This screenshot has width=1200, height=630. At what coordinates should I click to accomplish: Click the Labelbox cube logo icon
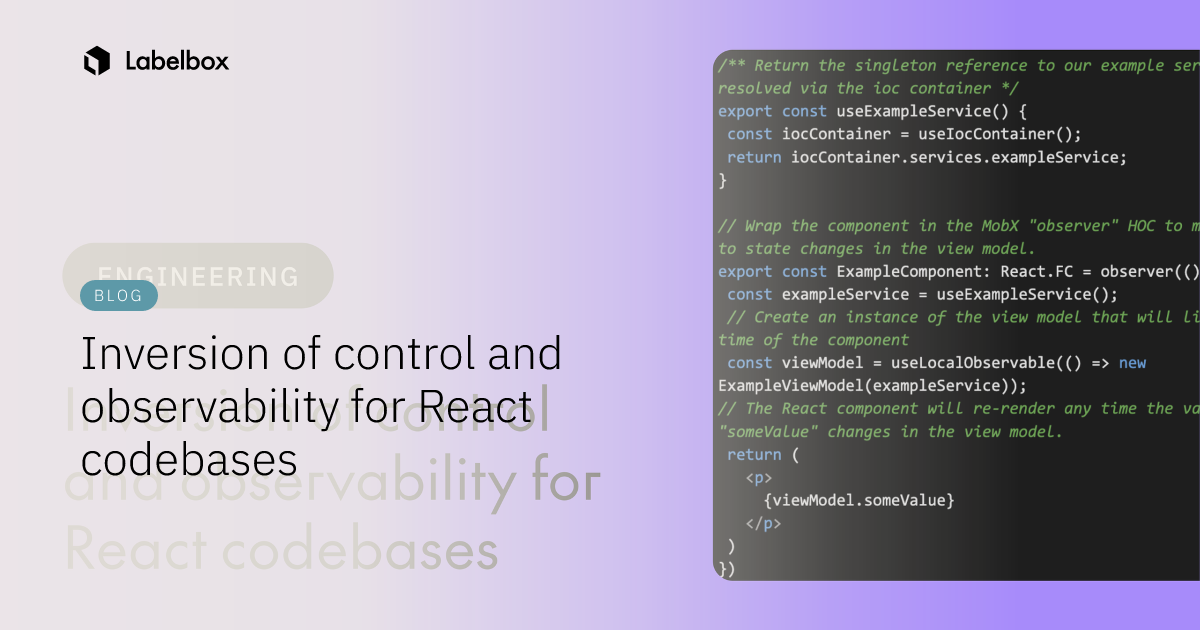(97, 61)
